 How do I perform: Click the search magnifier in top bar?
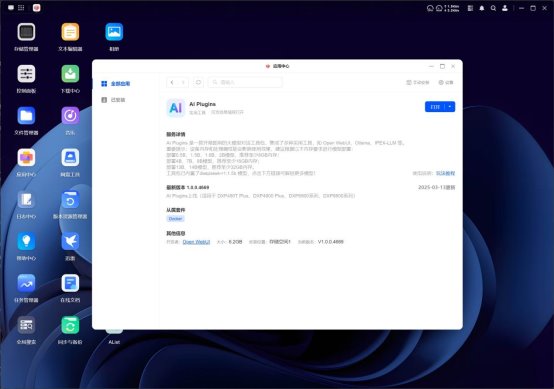[493, 8]
